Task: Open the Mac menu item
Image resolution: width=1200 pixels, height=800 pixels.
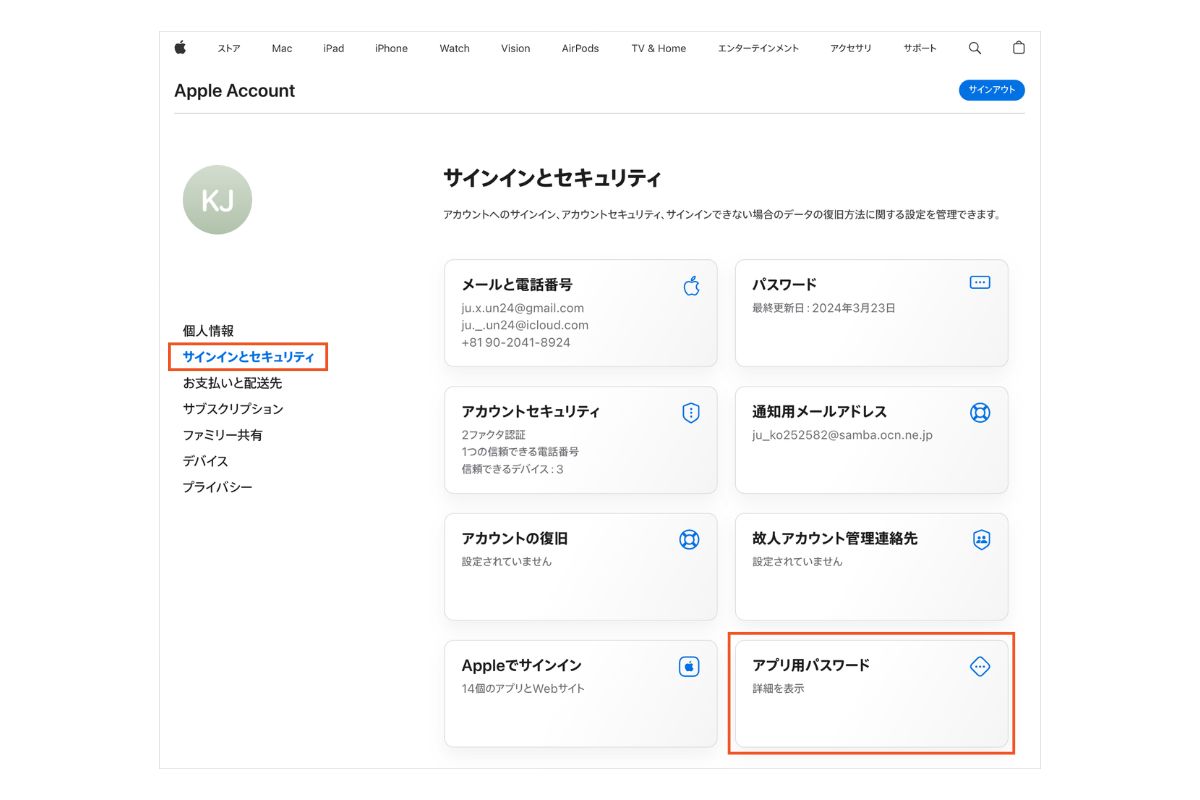Action: [x=282, y=48]
